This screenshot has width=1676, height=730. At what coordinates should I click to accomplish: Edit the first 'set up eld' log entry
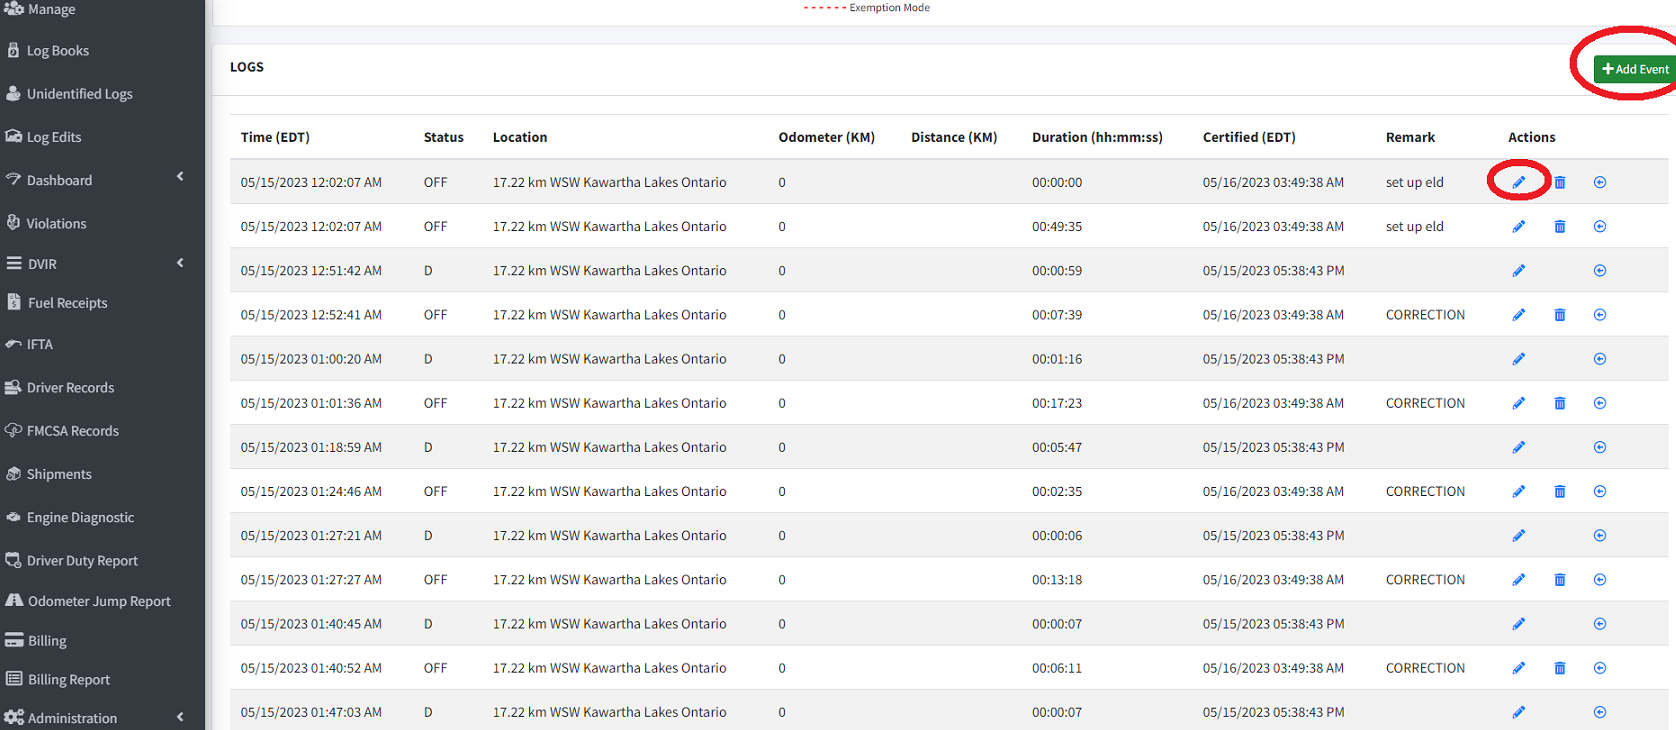(x=1518, y=182)
